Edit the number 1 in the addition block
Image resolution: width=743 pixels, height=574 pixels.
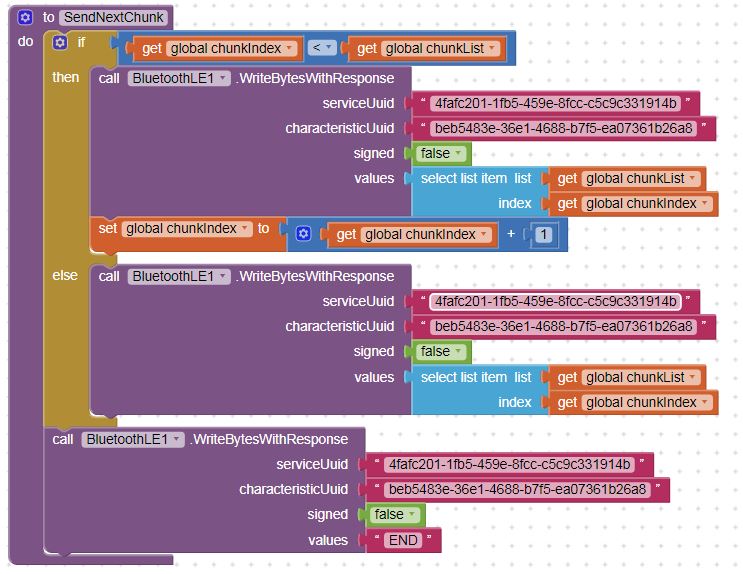coord(544,234)
